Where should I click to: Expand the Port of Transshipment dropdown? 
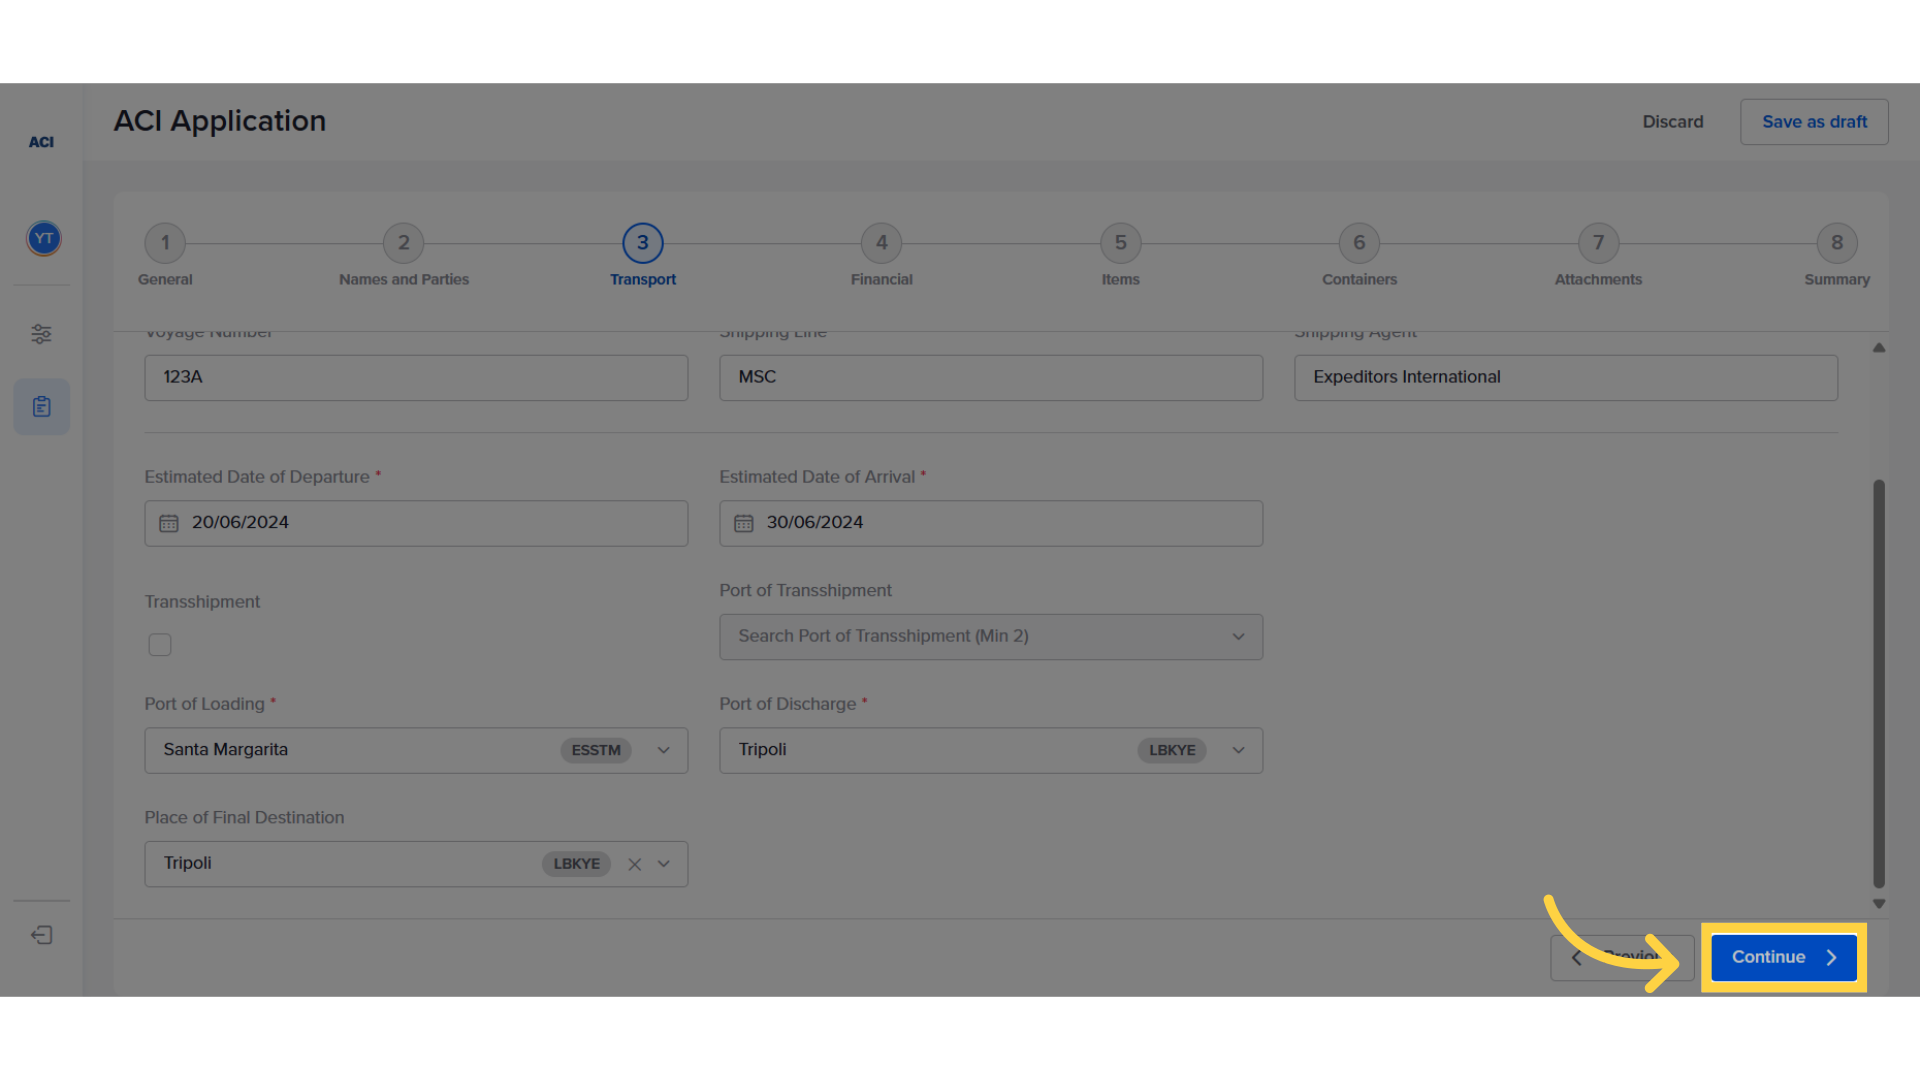point(1238,637)
